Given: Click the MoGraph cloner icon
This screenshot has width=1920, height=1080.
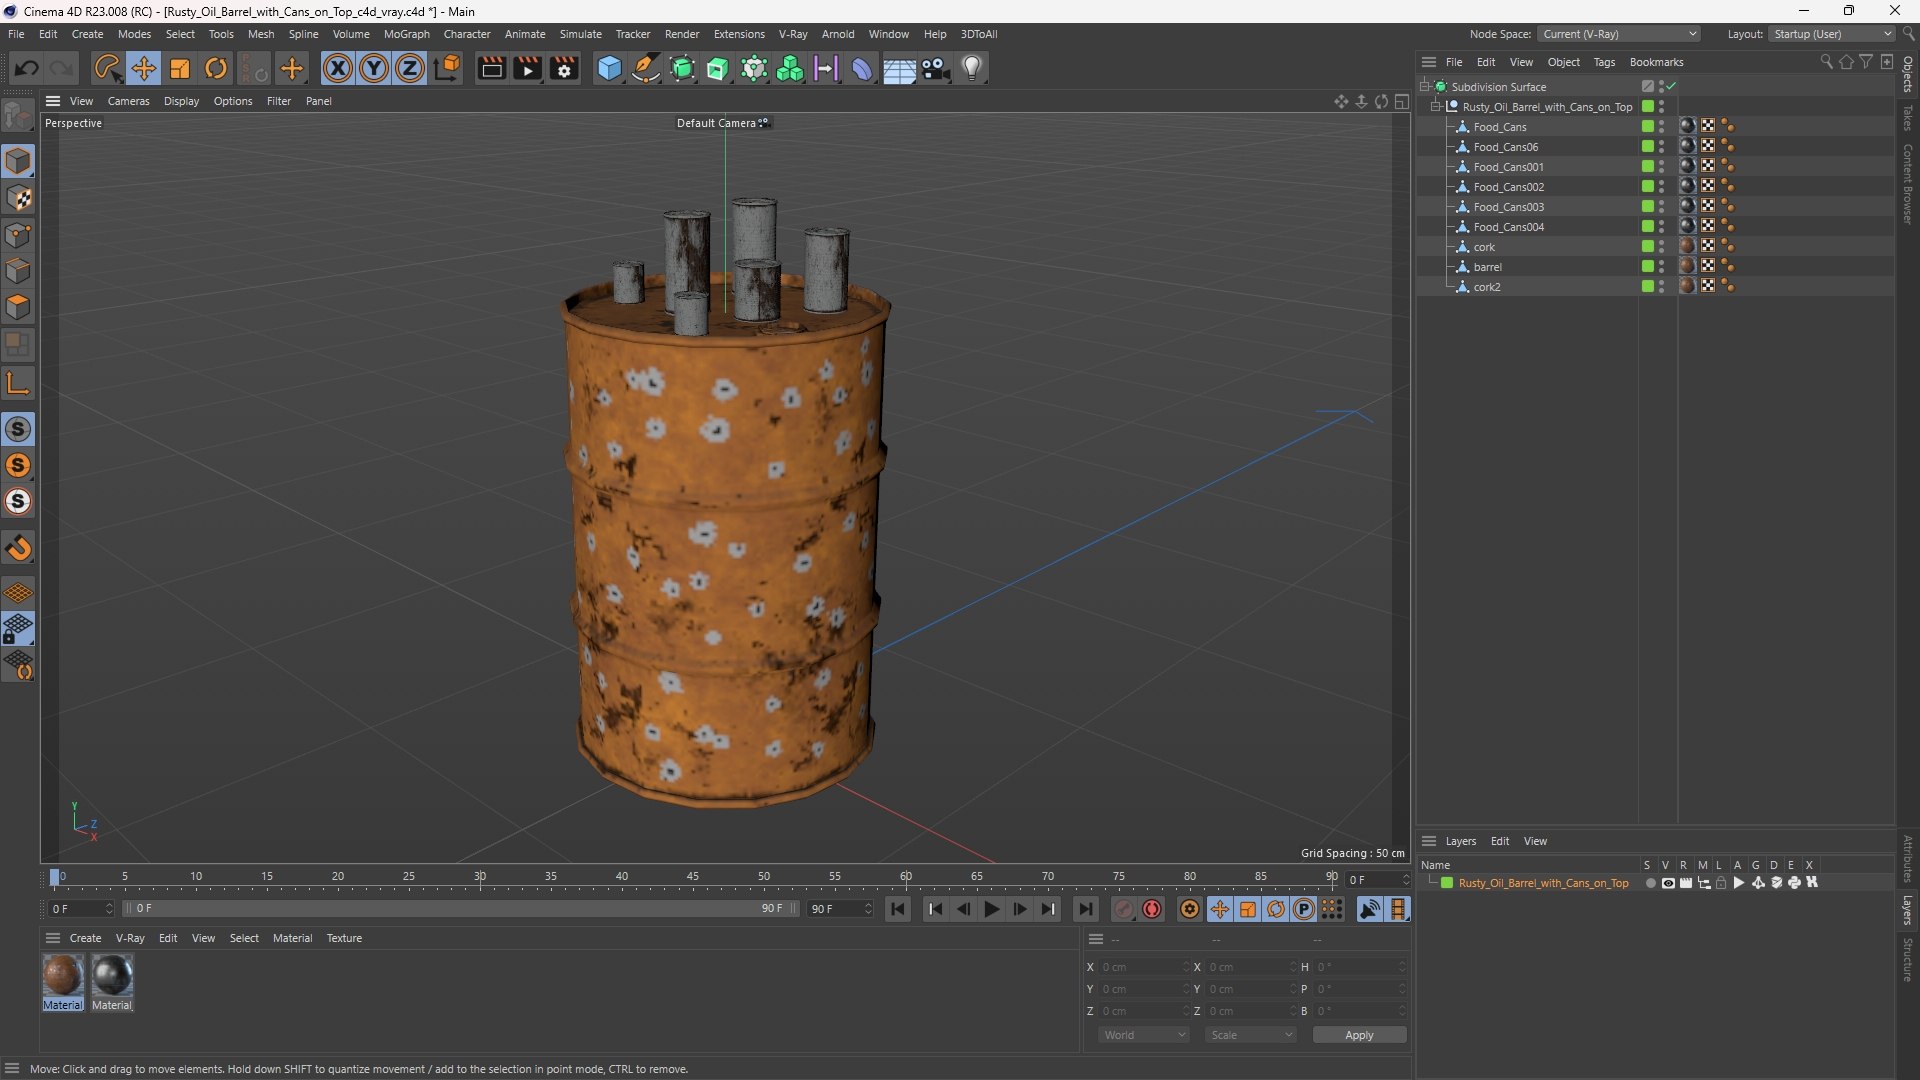Looking at the screenshot, I should [790, 68].
